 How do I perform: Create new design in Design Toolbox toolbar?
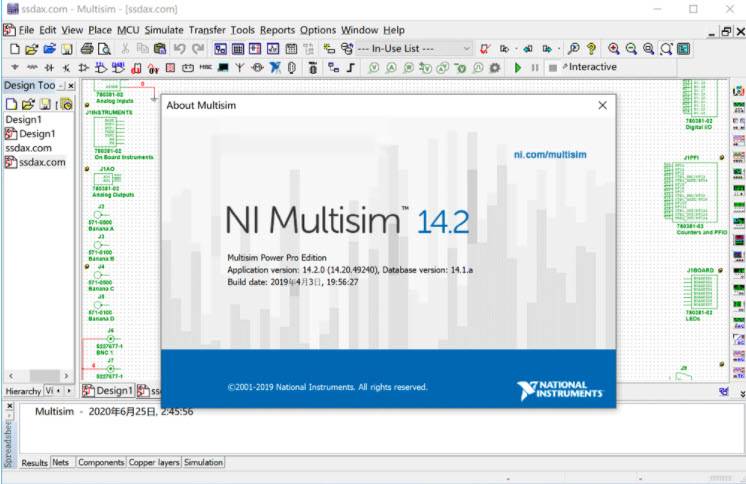pyautogui.click(x=11, y=104)
